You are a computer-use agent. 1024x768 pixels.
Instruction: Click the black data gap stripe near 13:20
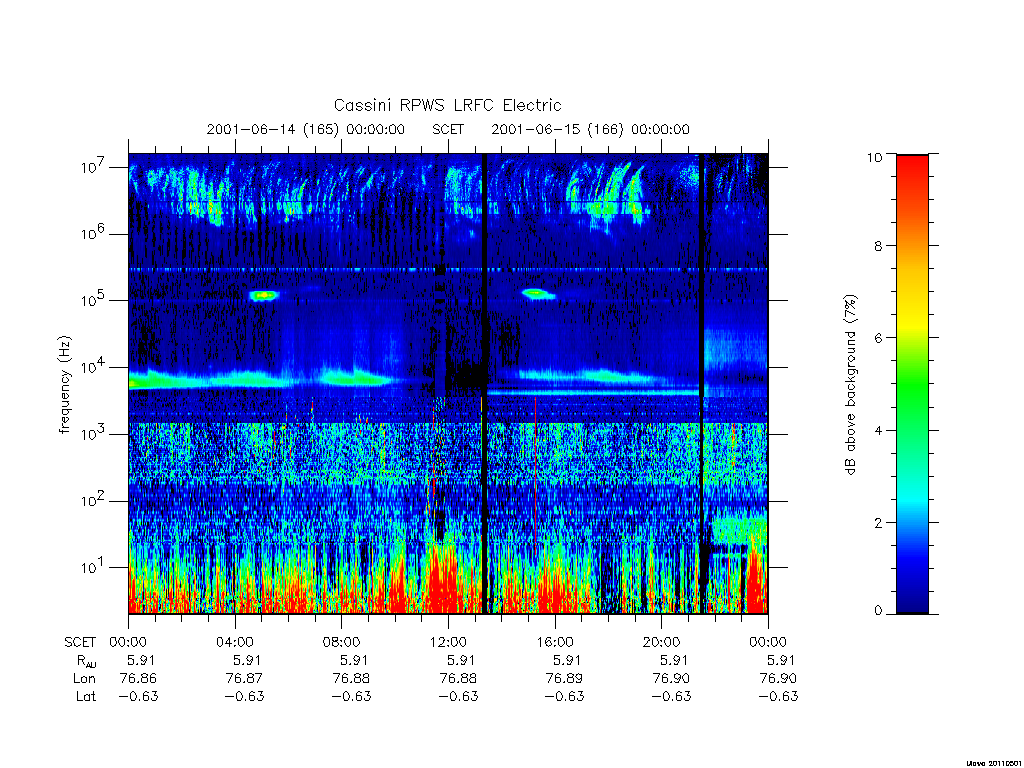pyautogui.click(x=485, y=384)
